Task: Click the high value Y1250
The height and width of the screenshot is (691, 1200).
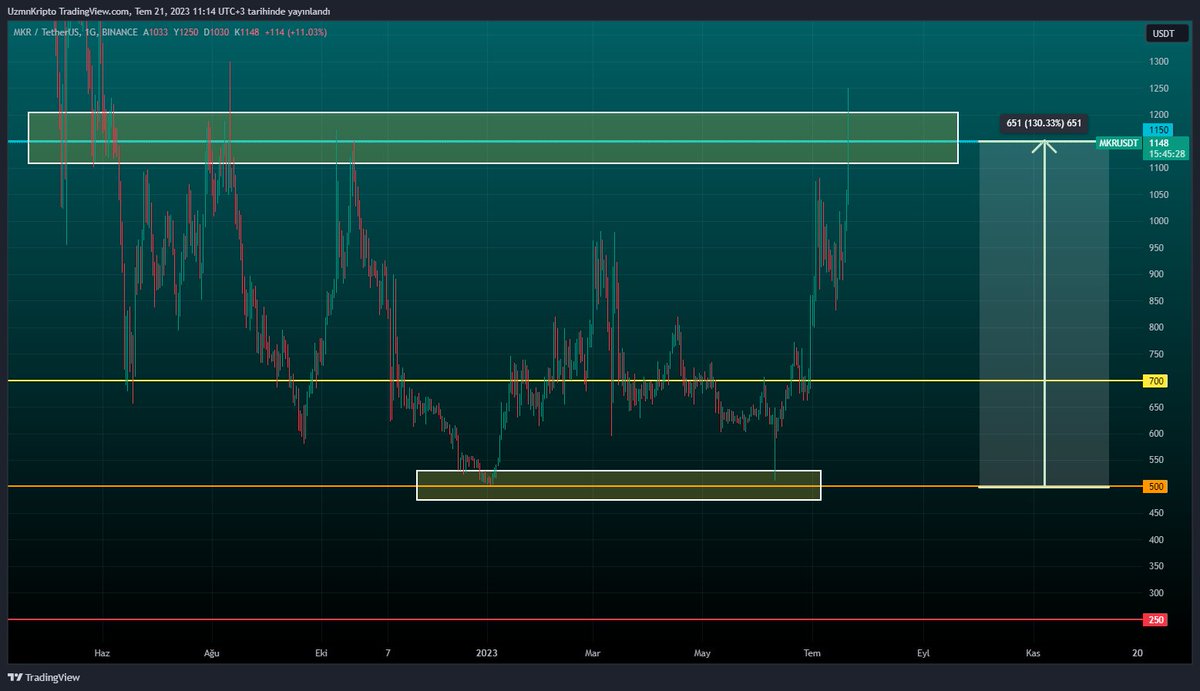Action: tap(186, 32)
